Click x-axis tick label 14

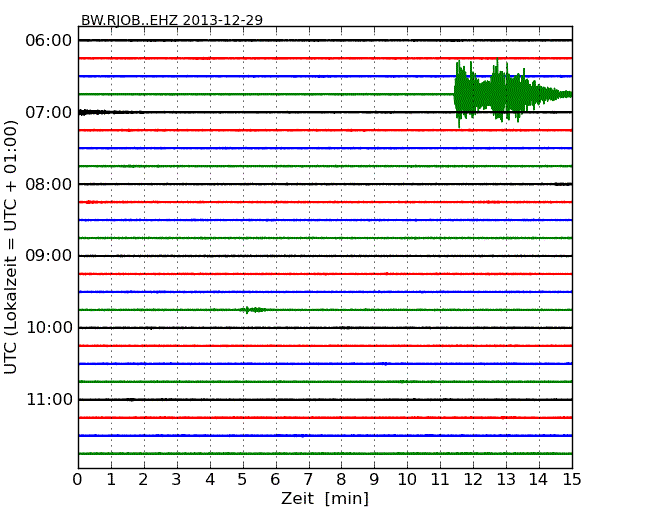pyautogui.click(x=538, y=480)
